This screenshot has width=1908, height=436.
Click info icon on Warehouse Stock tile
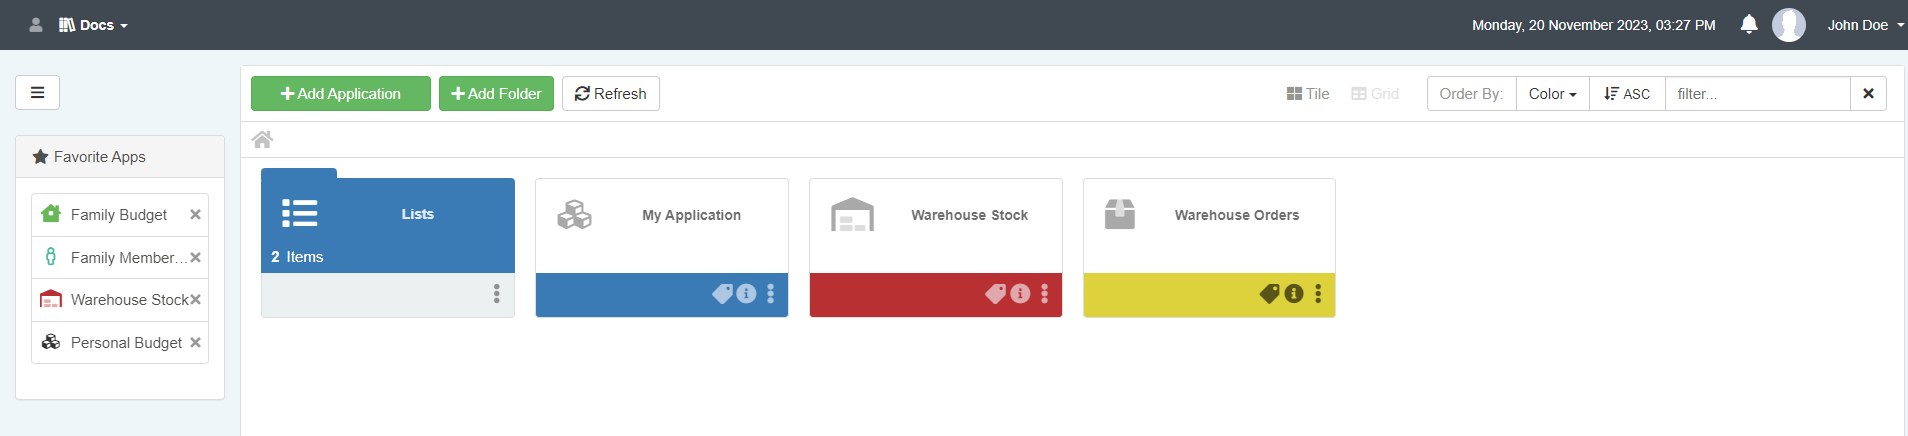pyautogui.click(x=1020, y=294)
